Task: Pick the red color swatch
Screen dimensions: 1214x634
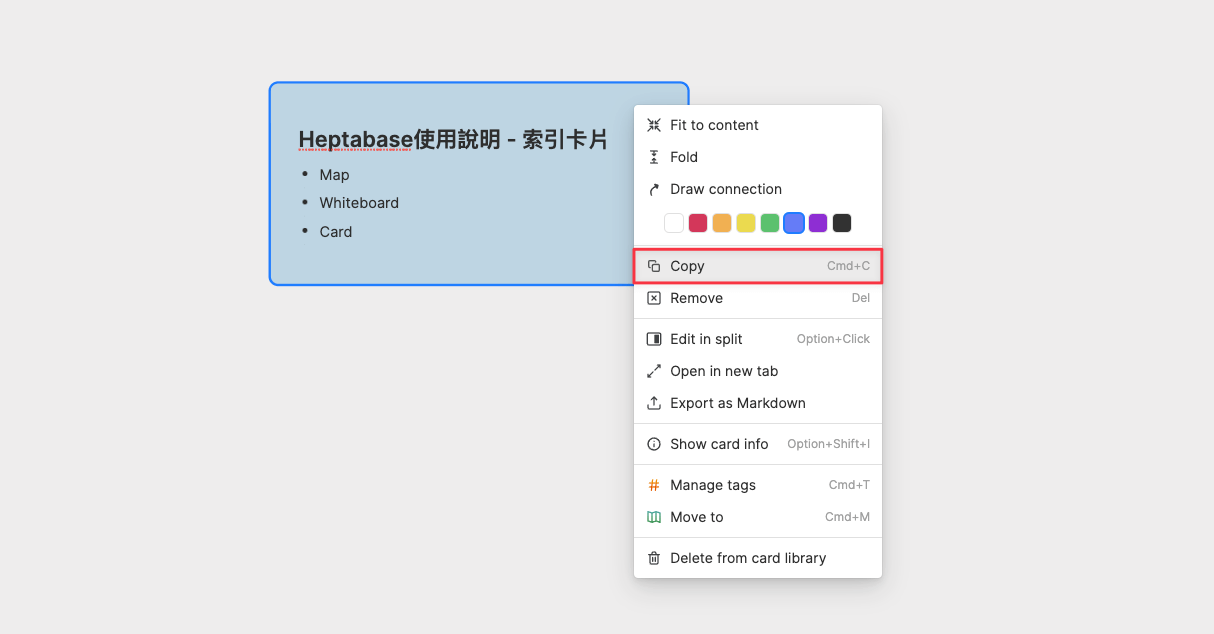Action: click(x=698, y=222)
